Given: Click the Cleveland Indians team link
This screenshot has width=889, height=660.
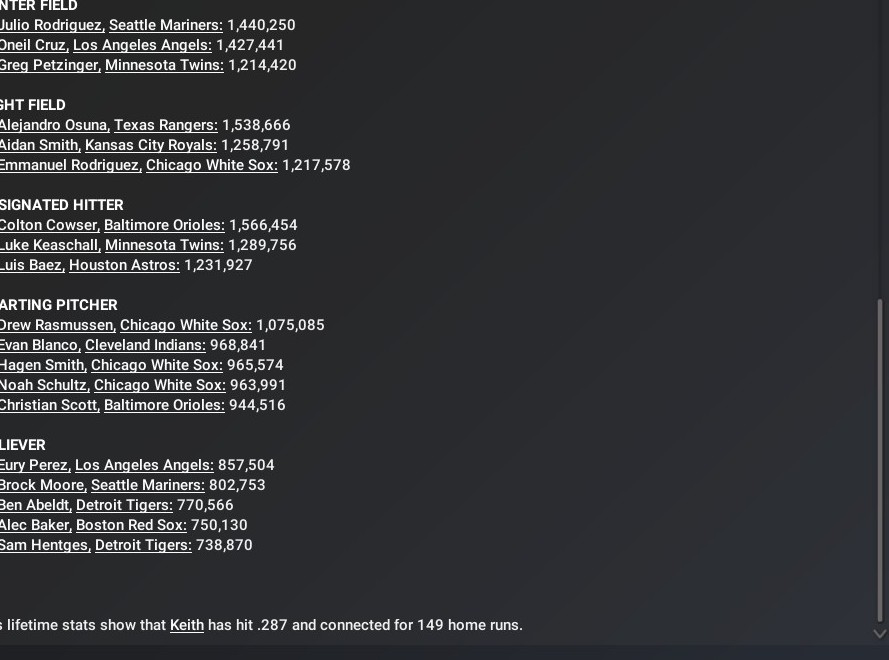Looking at the screenshot, I should tap(145, 345).
